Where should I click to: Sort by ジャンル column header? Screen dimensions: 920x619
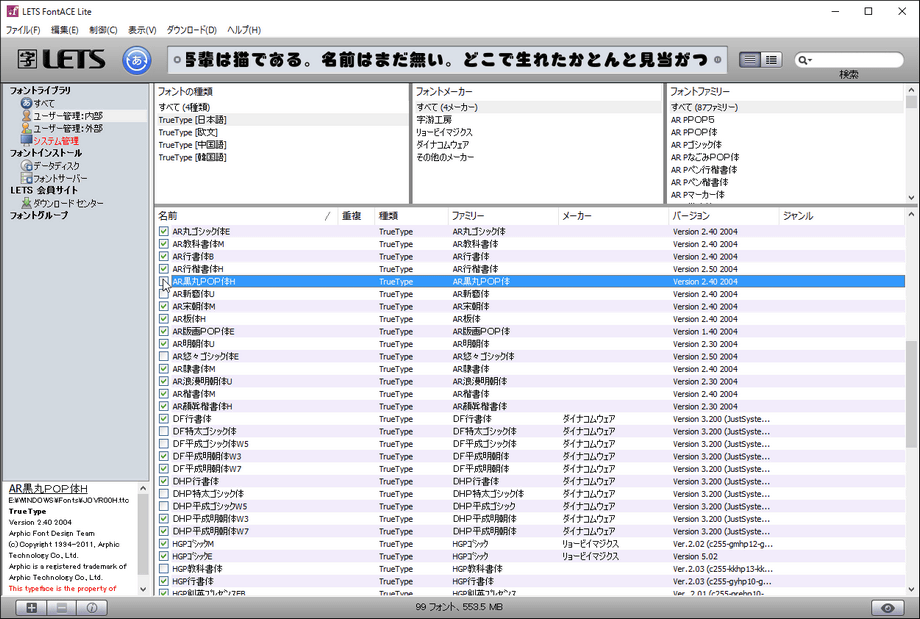842,216
